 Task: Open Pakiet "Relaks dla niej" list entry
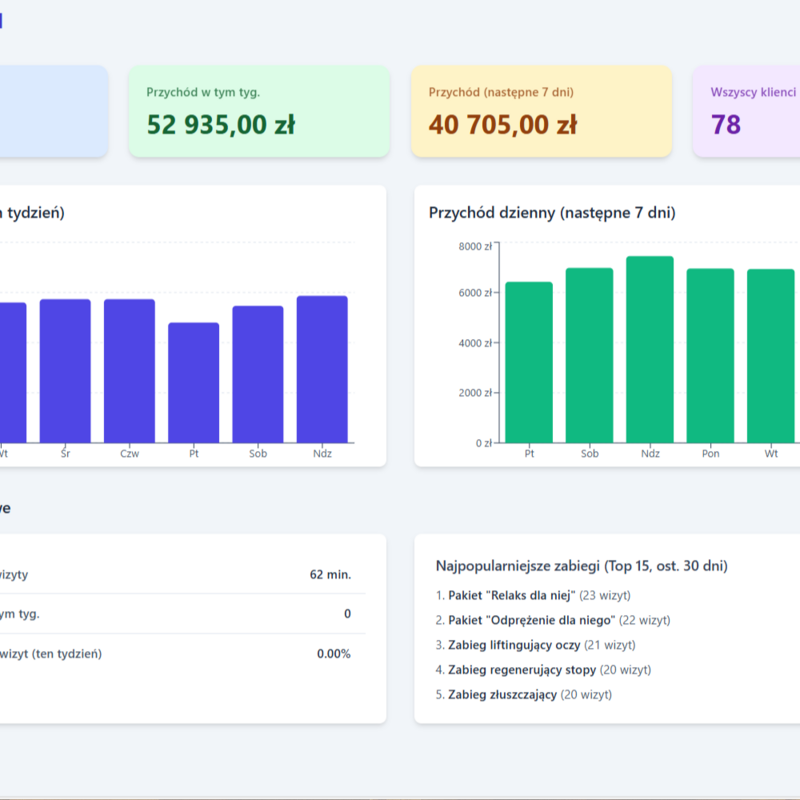pos(510,596)
